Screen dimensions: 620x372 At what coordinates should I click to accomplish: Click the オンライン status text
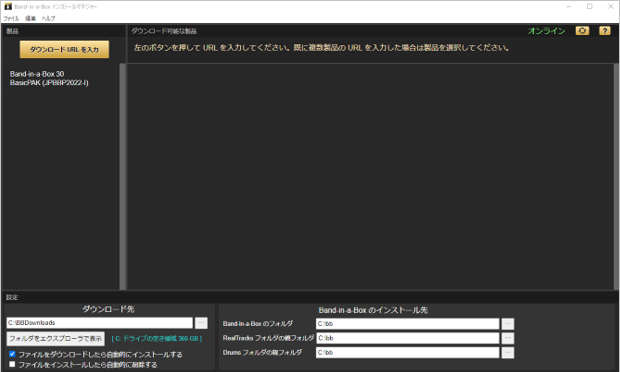[x=546, y=31]
